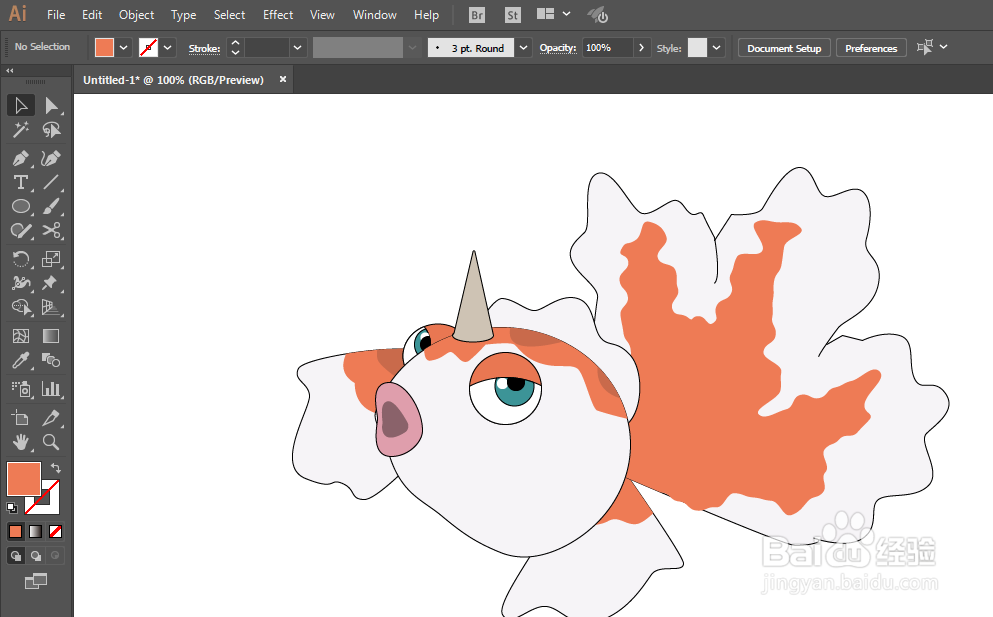Collapse the tools panel double-arrow

tap(9, 70)
